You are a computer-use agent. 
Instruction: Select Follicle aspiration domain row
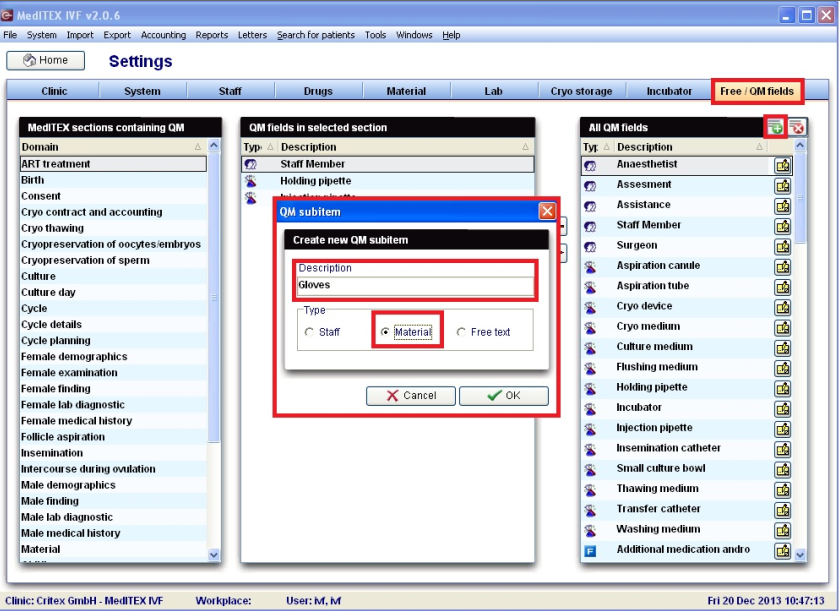pos(113,437)
